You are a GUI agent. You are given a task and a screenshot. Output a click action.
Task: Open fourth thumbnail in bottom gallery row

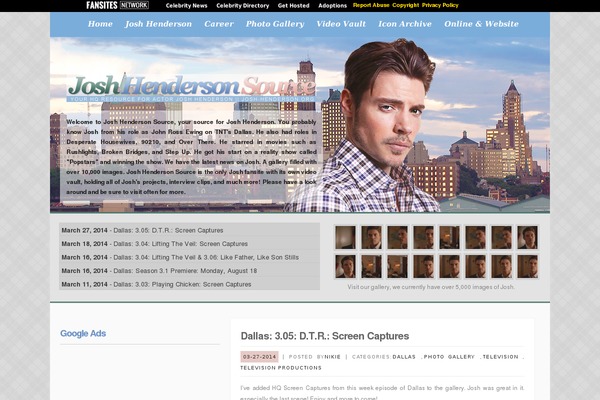[424, 266]
